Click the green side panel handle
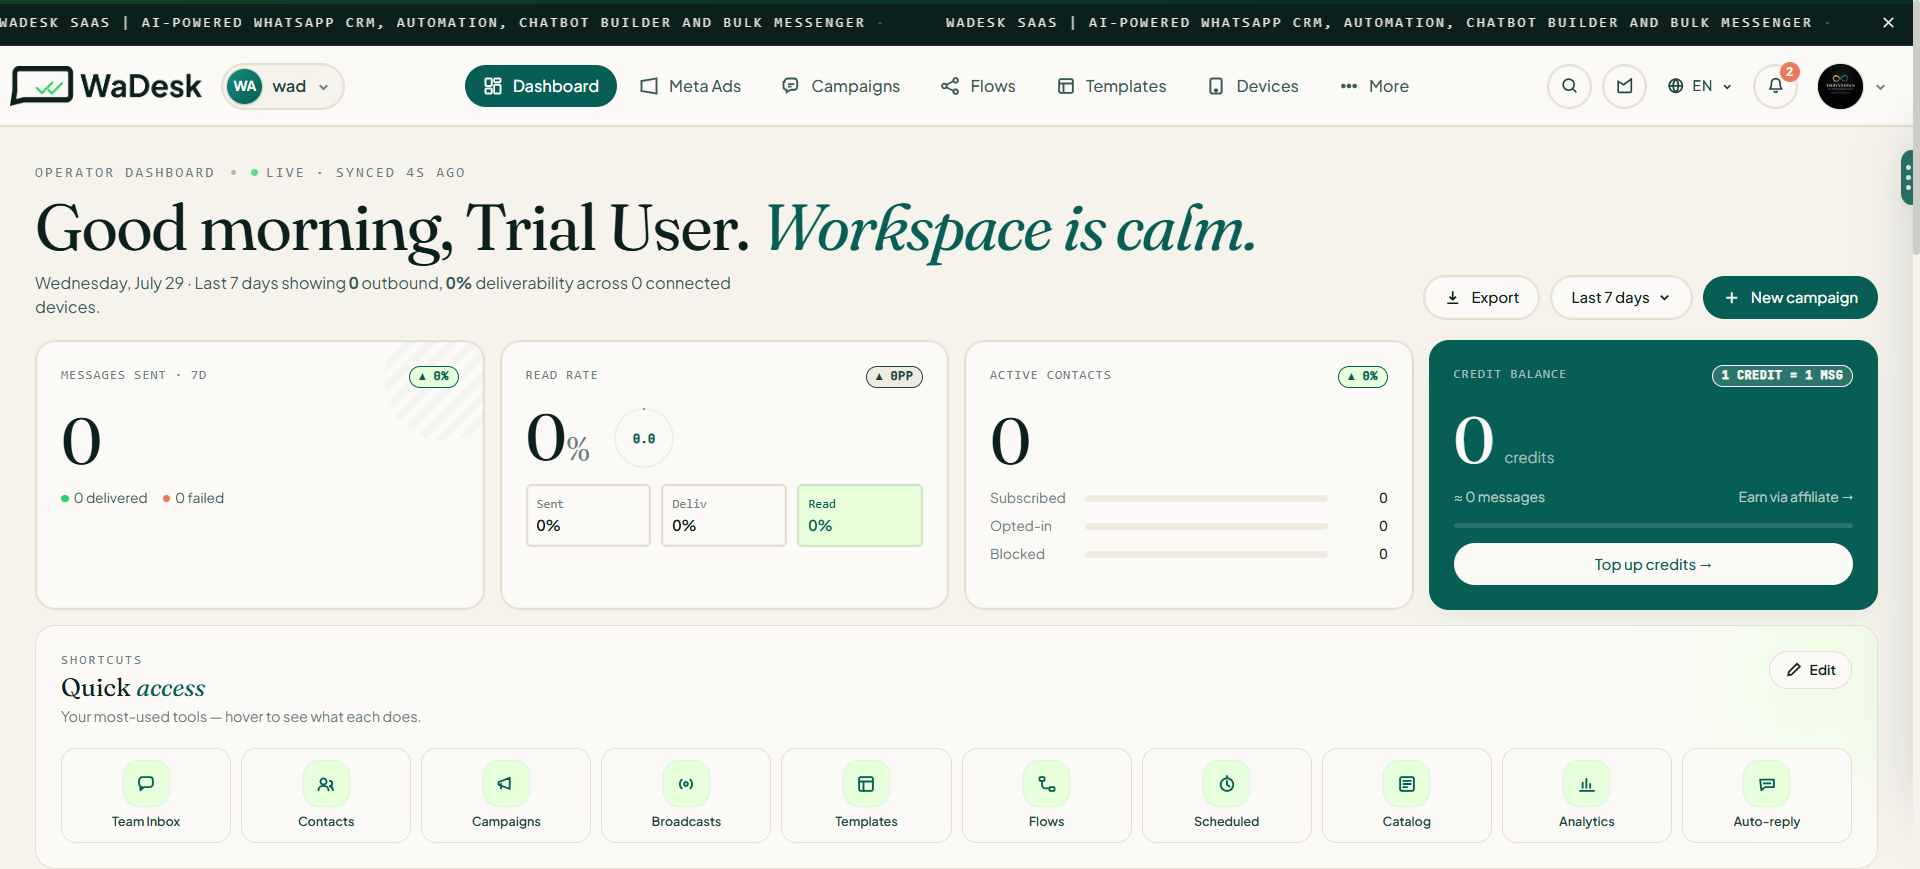Image resolution: width=1920 pixels, height=869 pixels. point(1908,178)
